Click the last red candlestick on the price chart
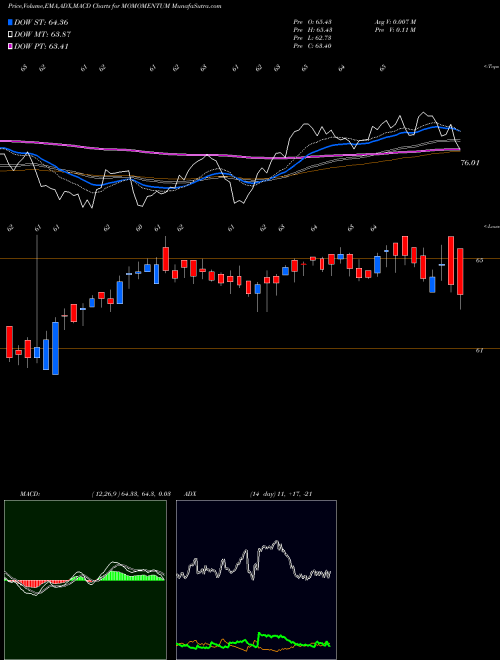 pos(460,271)
